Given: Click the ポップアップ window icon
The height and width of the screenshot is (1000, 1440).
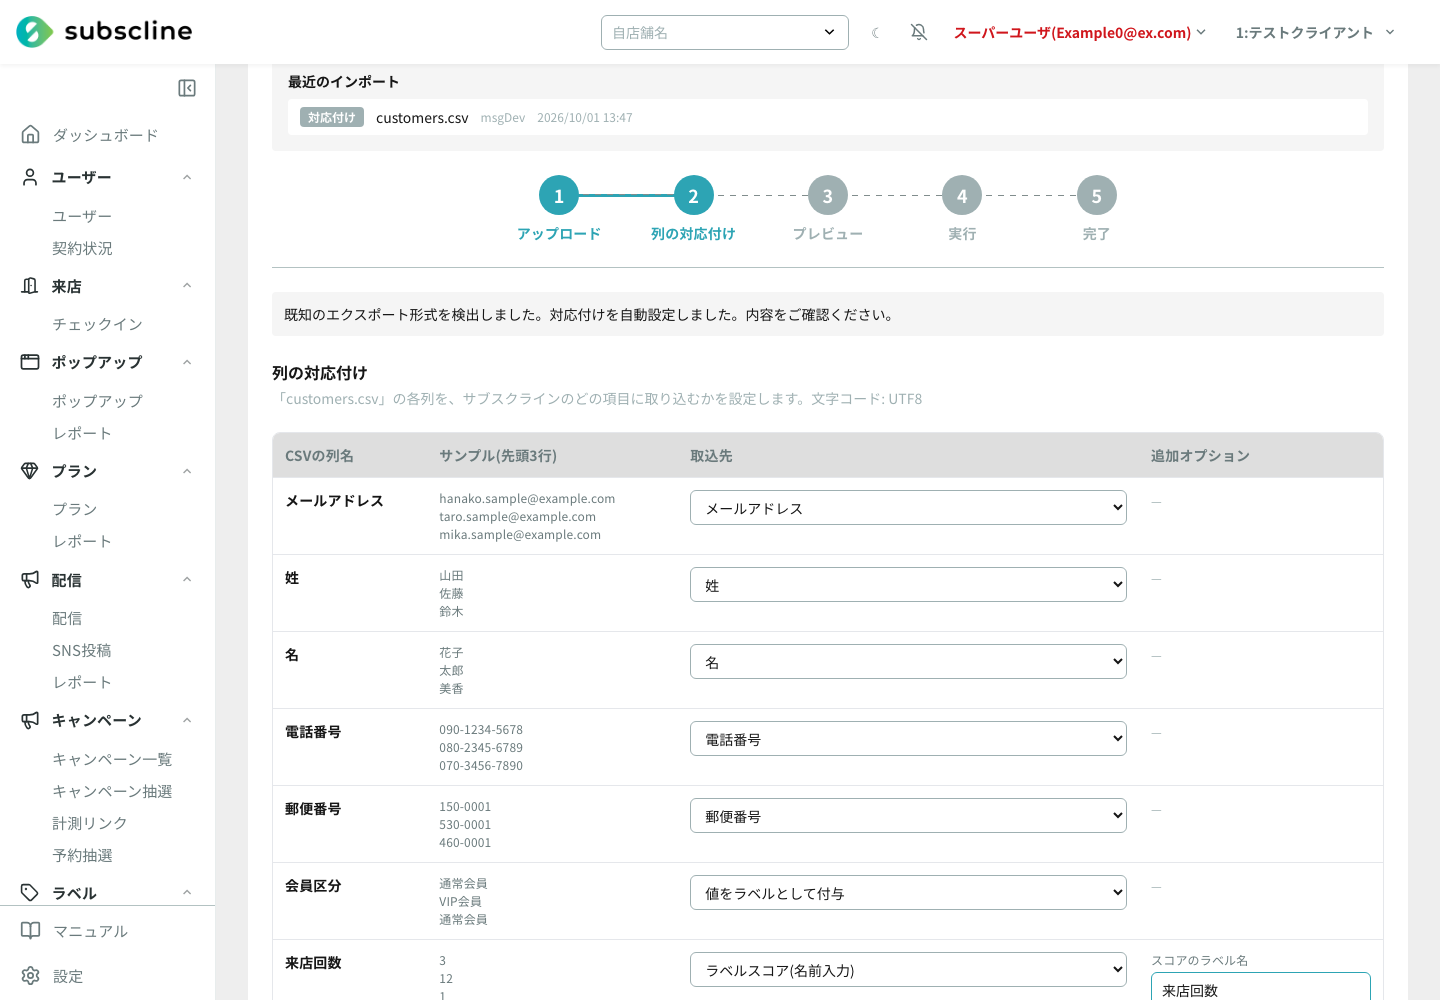Looking at the screenshot, I should click(x=30, y=362).
